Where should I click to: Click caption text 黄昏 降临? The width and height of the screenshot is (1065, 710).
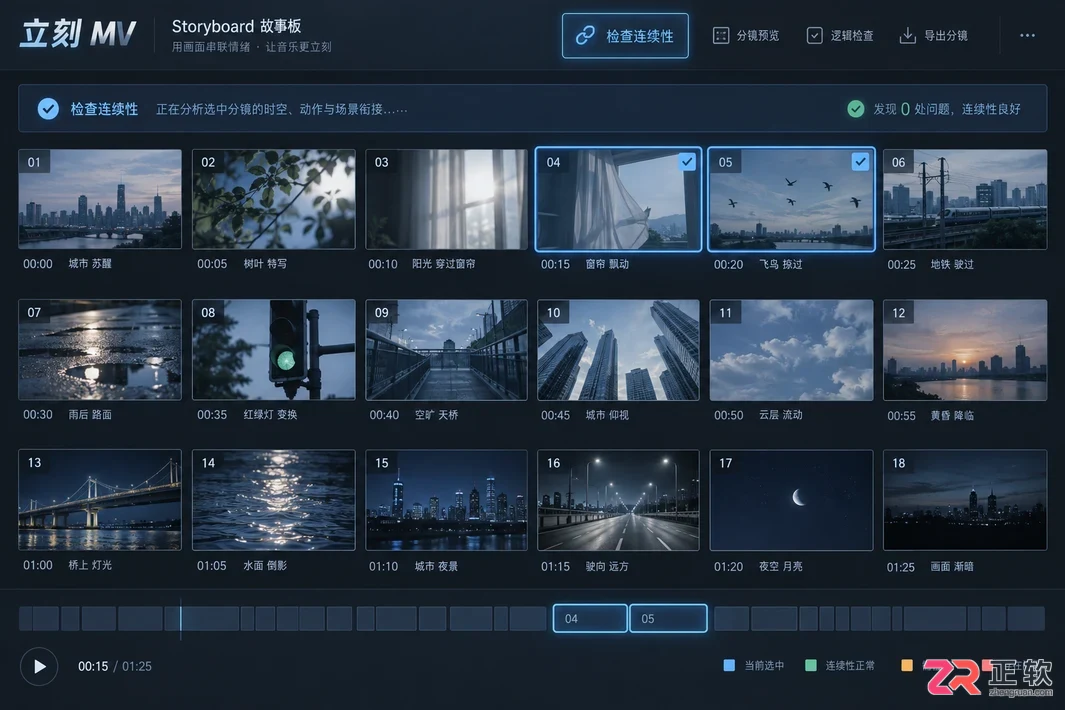[x=952, y=416]
